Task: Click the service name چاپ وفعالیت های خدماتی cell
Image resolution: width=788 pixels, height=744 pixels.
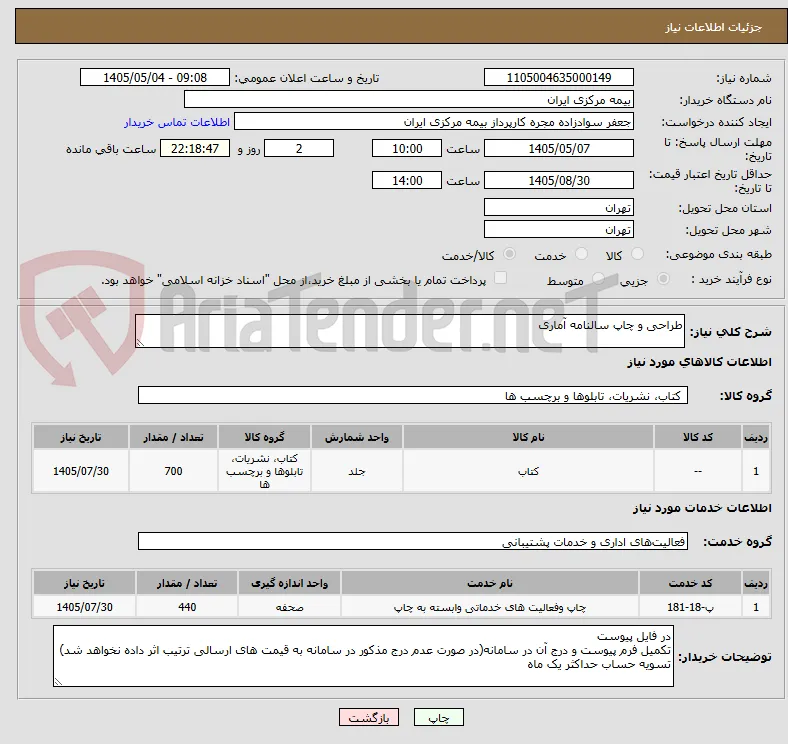Action: pyautogui.click(x=490, y=606)
